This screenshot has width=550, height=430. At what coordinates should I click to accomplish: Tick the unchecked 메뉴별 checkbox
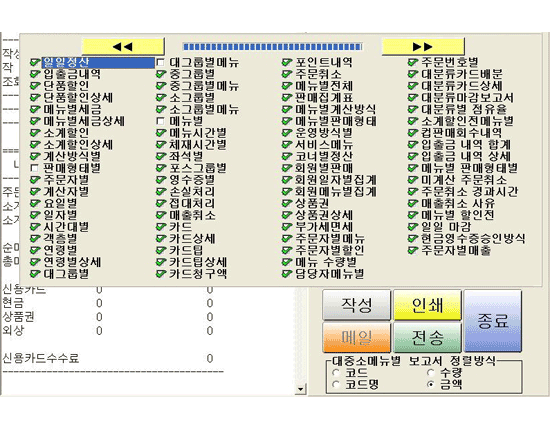160,121
